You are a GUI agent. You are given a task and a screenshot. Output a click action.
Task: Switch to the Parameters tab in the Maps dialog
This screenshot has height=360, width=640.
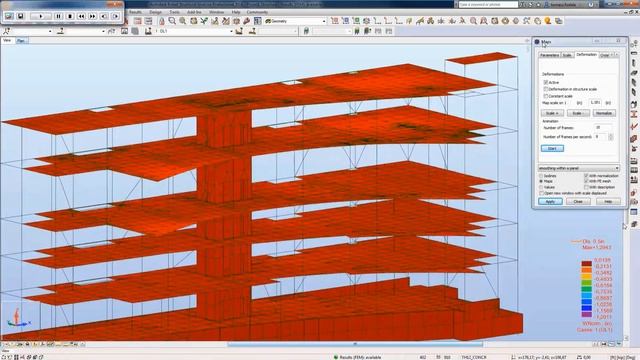(549, 55)
